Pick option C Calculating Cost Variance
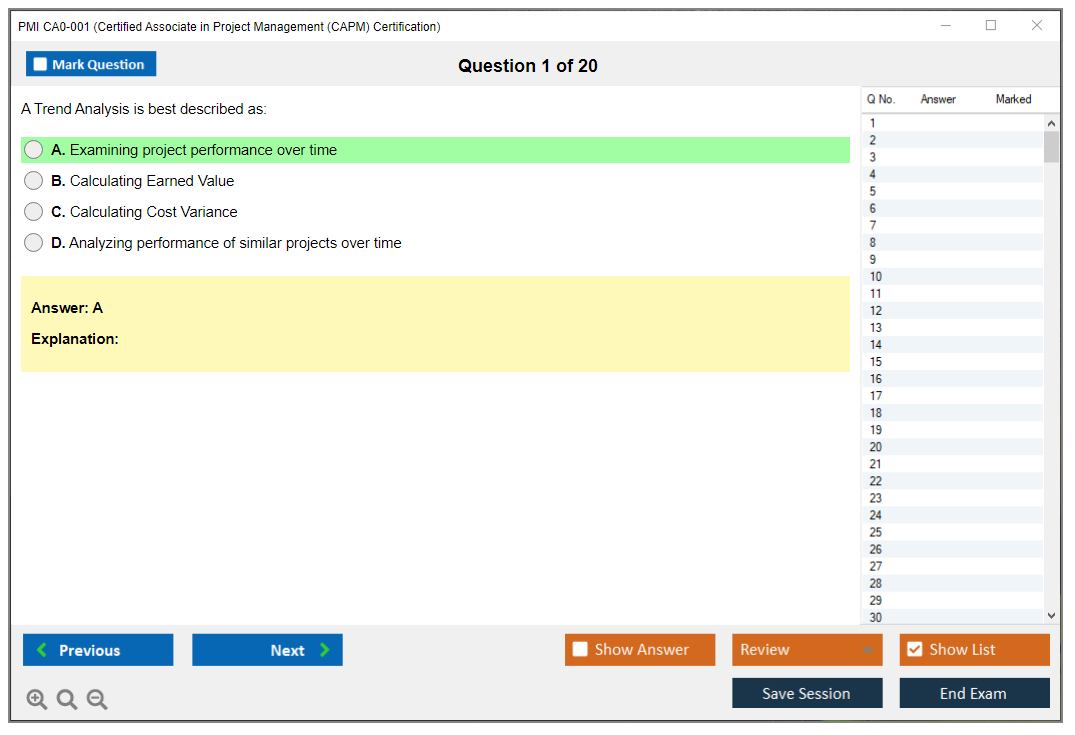Viewport: 1075px width, 735px height. tap(33, 212)
